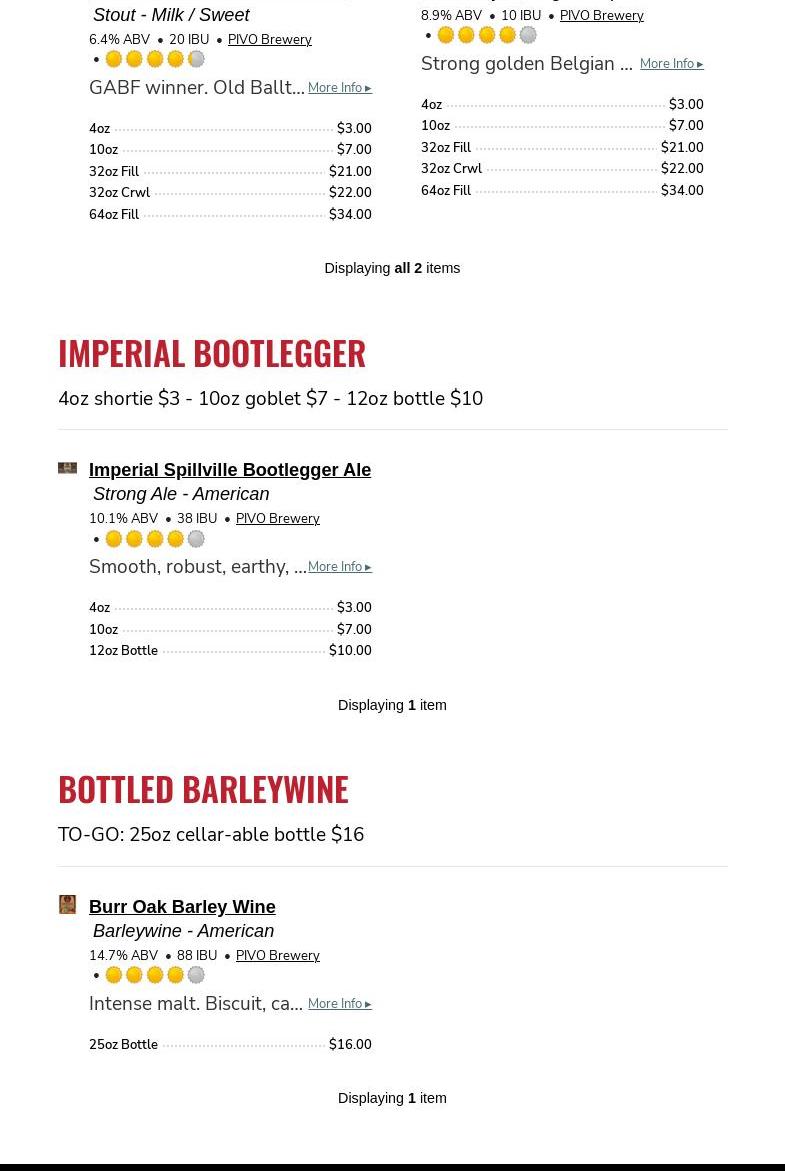Select the 25oz Bottle $16.00 price row
Image resolution: width=785 pixels, height=1171 pixels.
tap(230, 1045)
